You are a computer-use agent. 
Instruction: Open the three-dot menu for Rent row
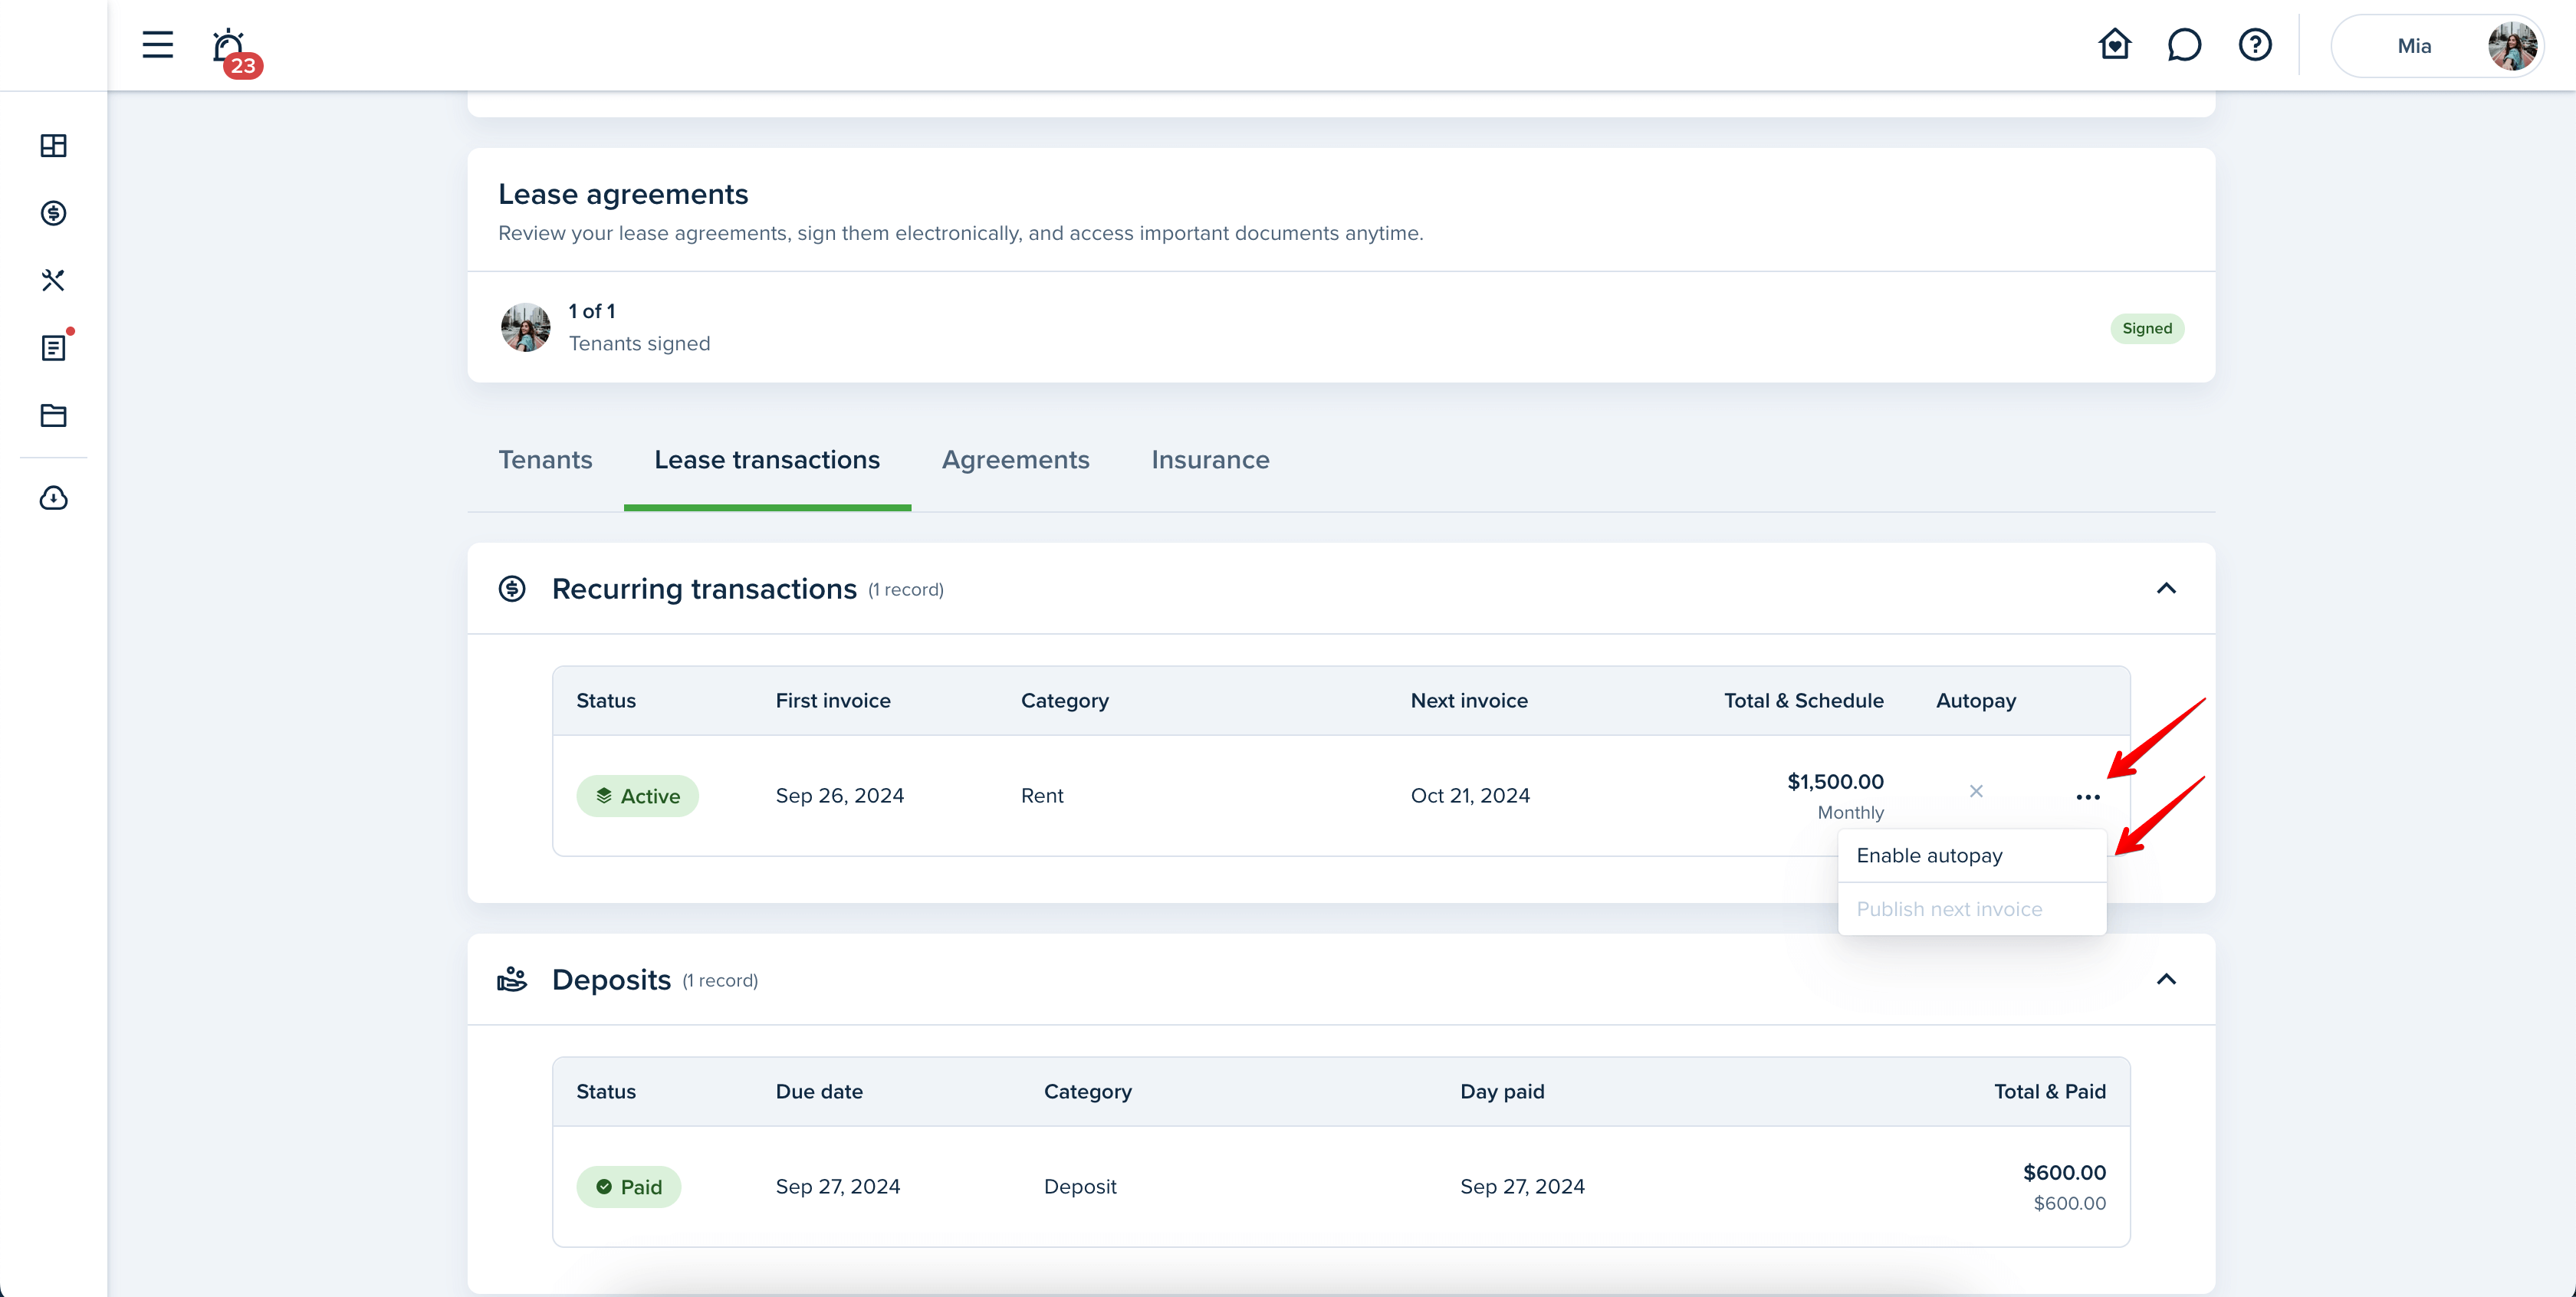coord(2088,797)
